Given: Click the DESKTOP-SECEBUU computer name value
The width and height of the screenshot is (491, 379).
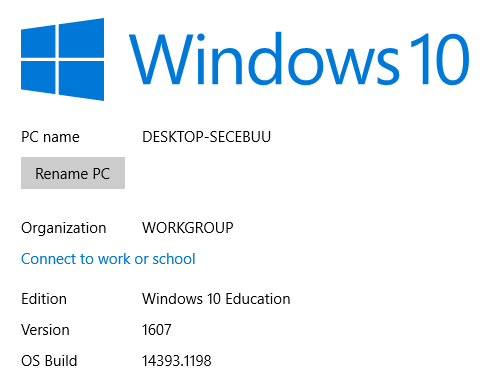Looking at the screenshot, I should [207, 137].
